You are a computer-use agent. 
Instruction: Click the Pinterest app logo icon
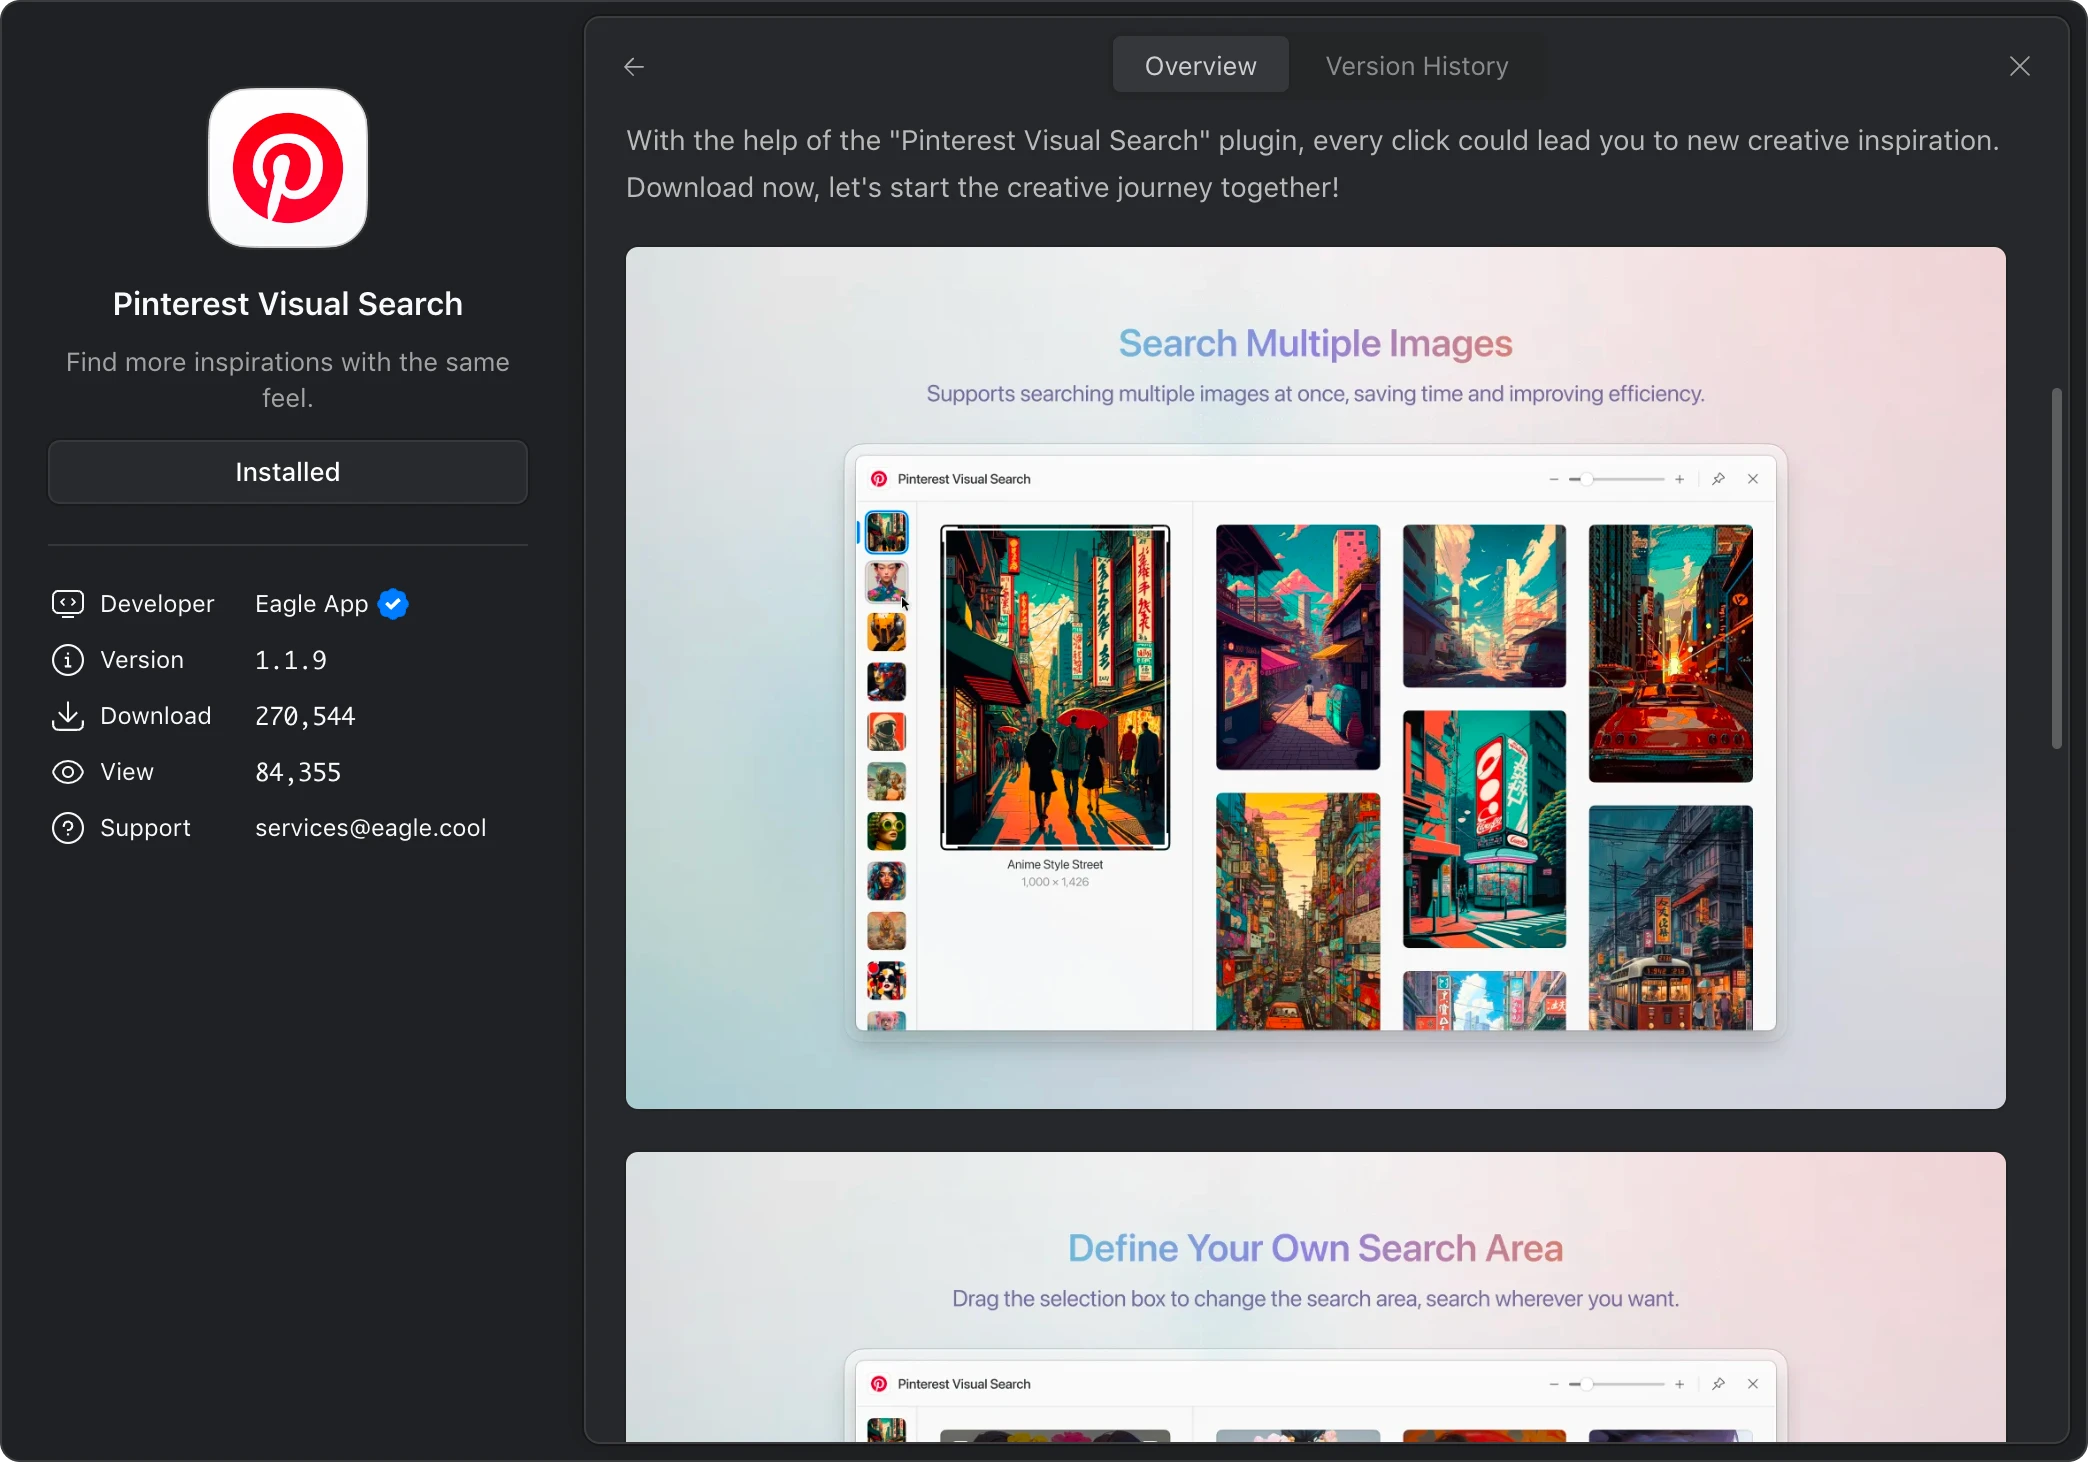pyautogui.click(x=288, y=168)
